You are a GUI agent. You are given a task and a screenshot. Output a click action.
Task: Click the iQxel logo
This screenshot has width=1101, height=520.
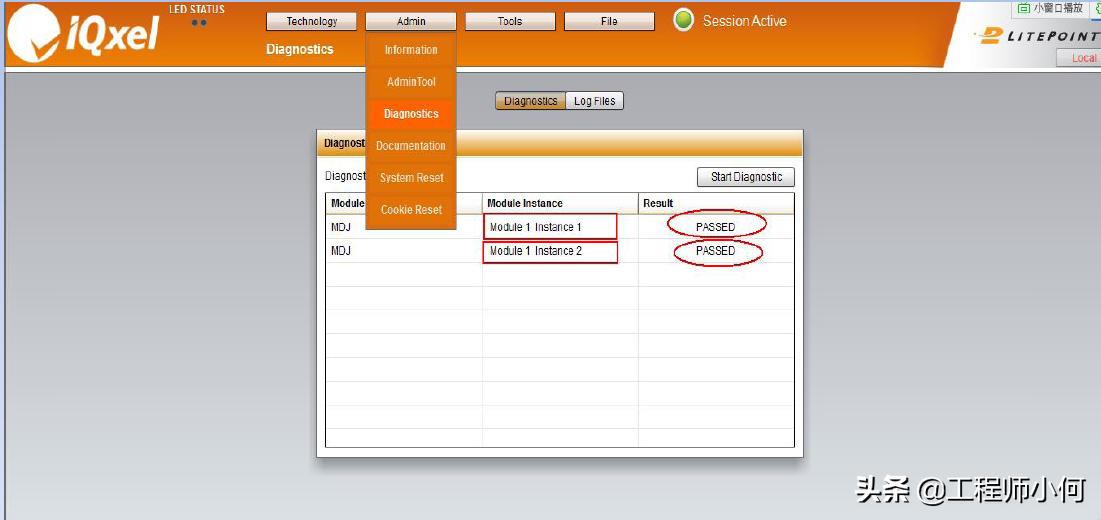83,34
